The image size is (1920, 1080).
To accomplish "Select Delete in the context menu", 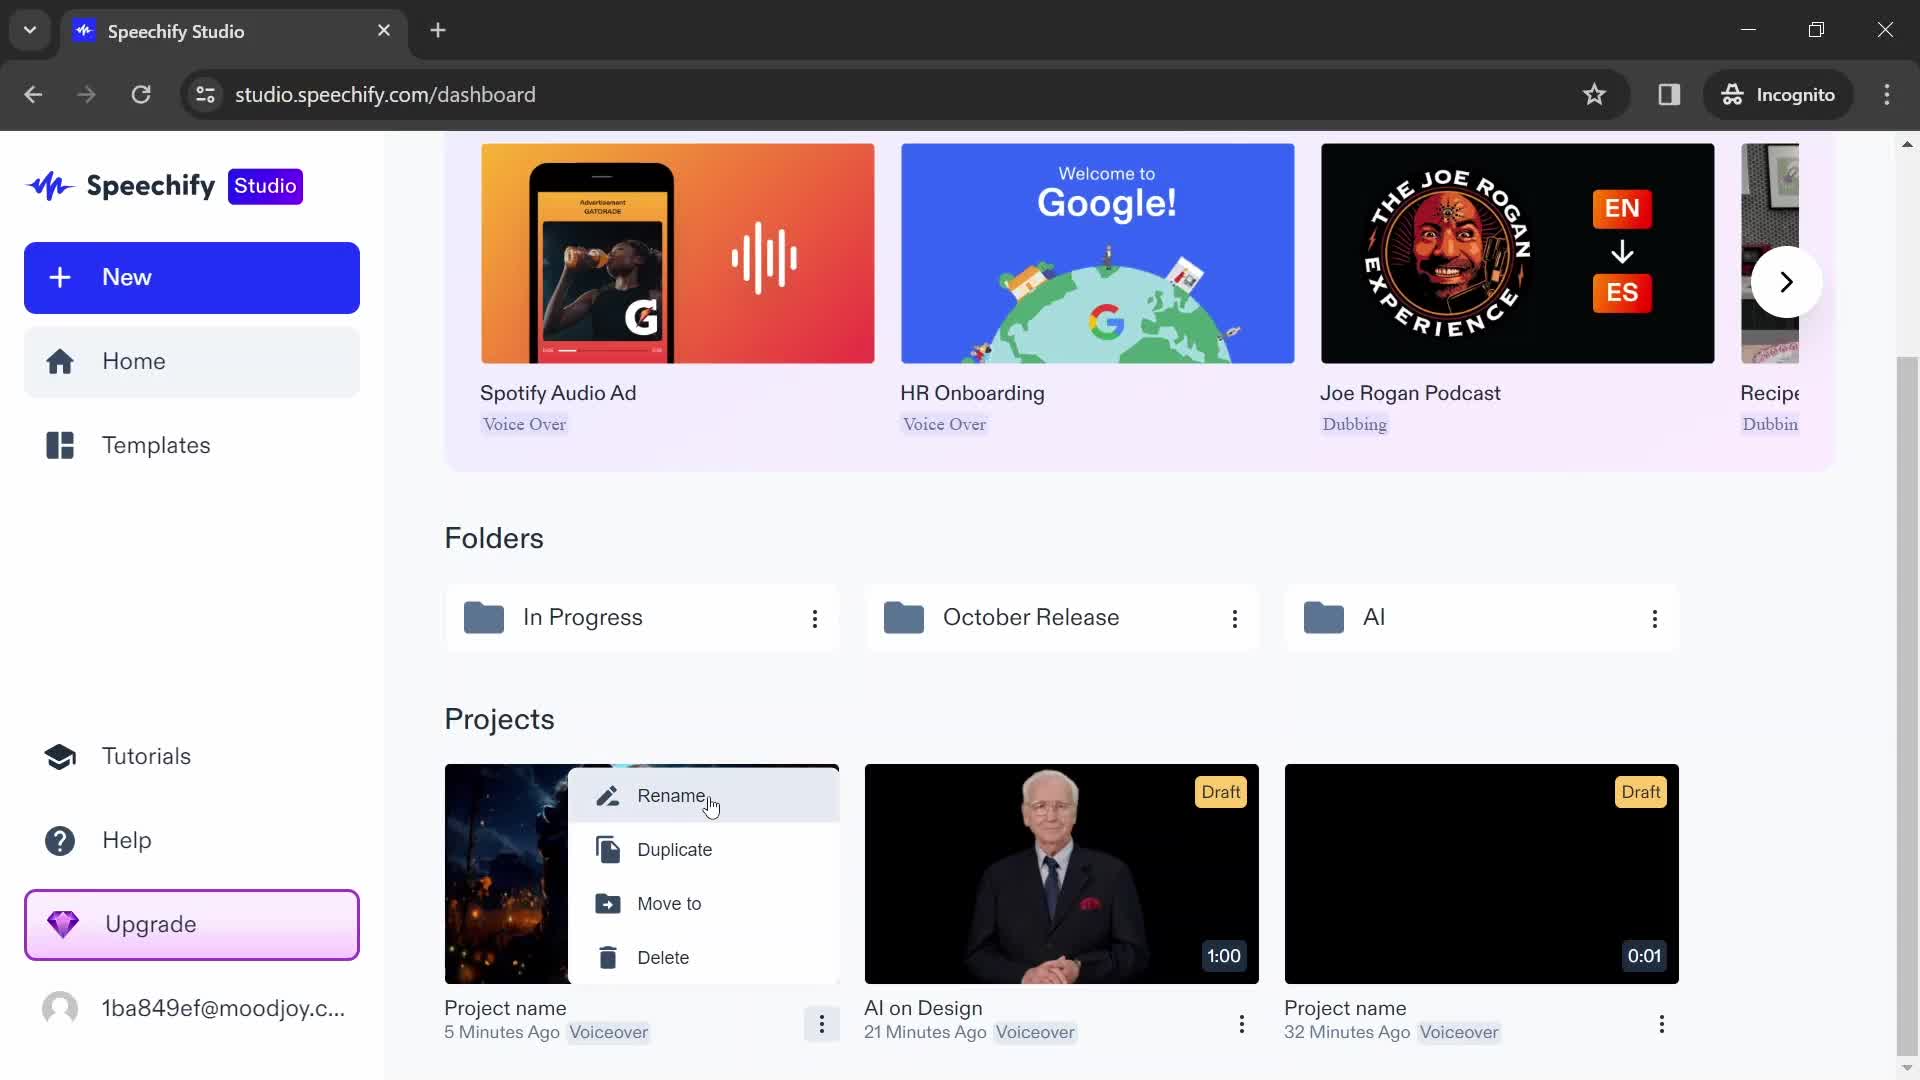I will (x=704, y=958).
